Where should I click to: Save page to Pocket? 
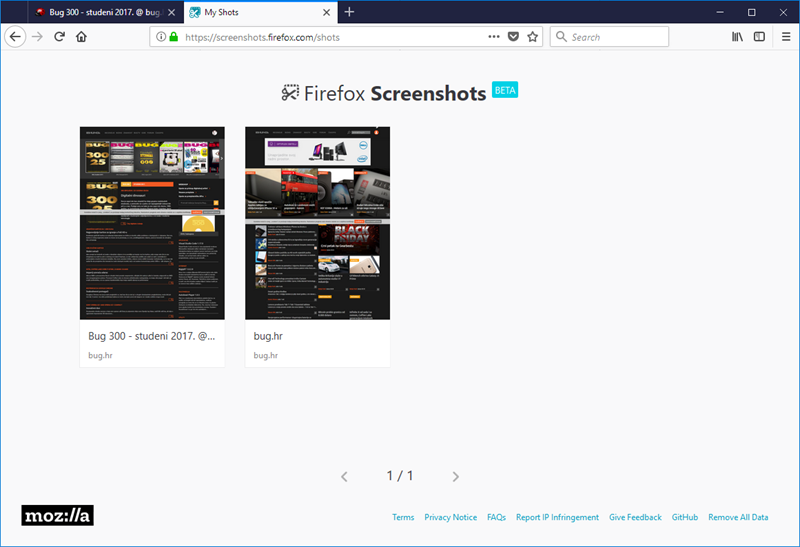pos(513,37)
